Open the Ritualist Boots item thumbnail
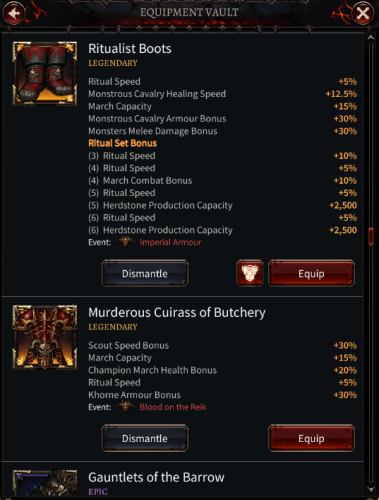 pyautogui.click(x=45, y=73)
